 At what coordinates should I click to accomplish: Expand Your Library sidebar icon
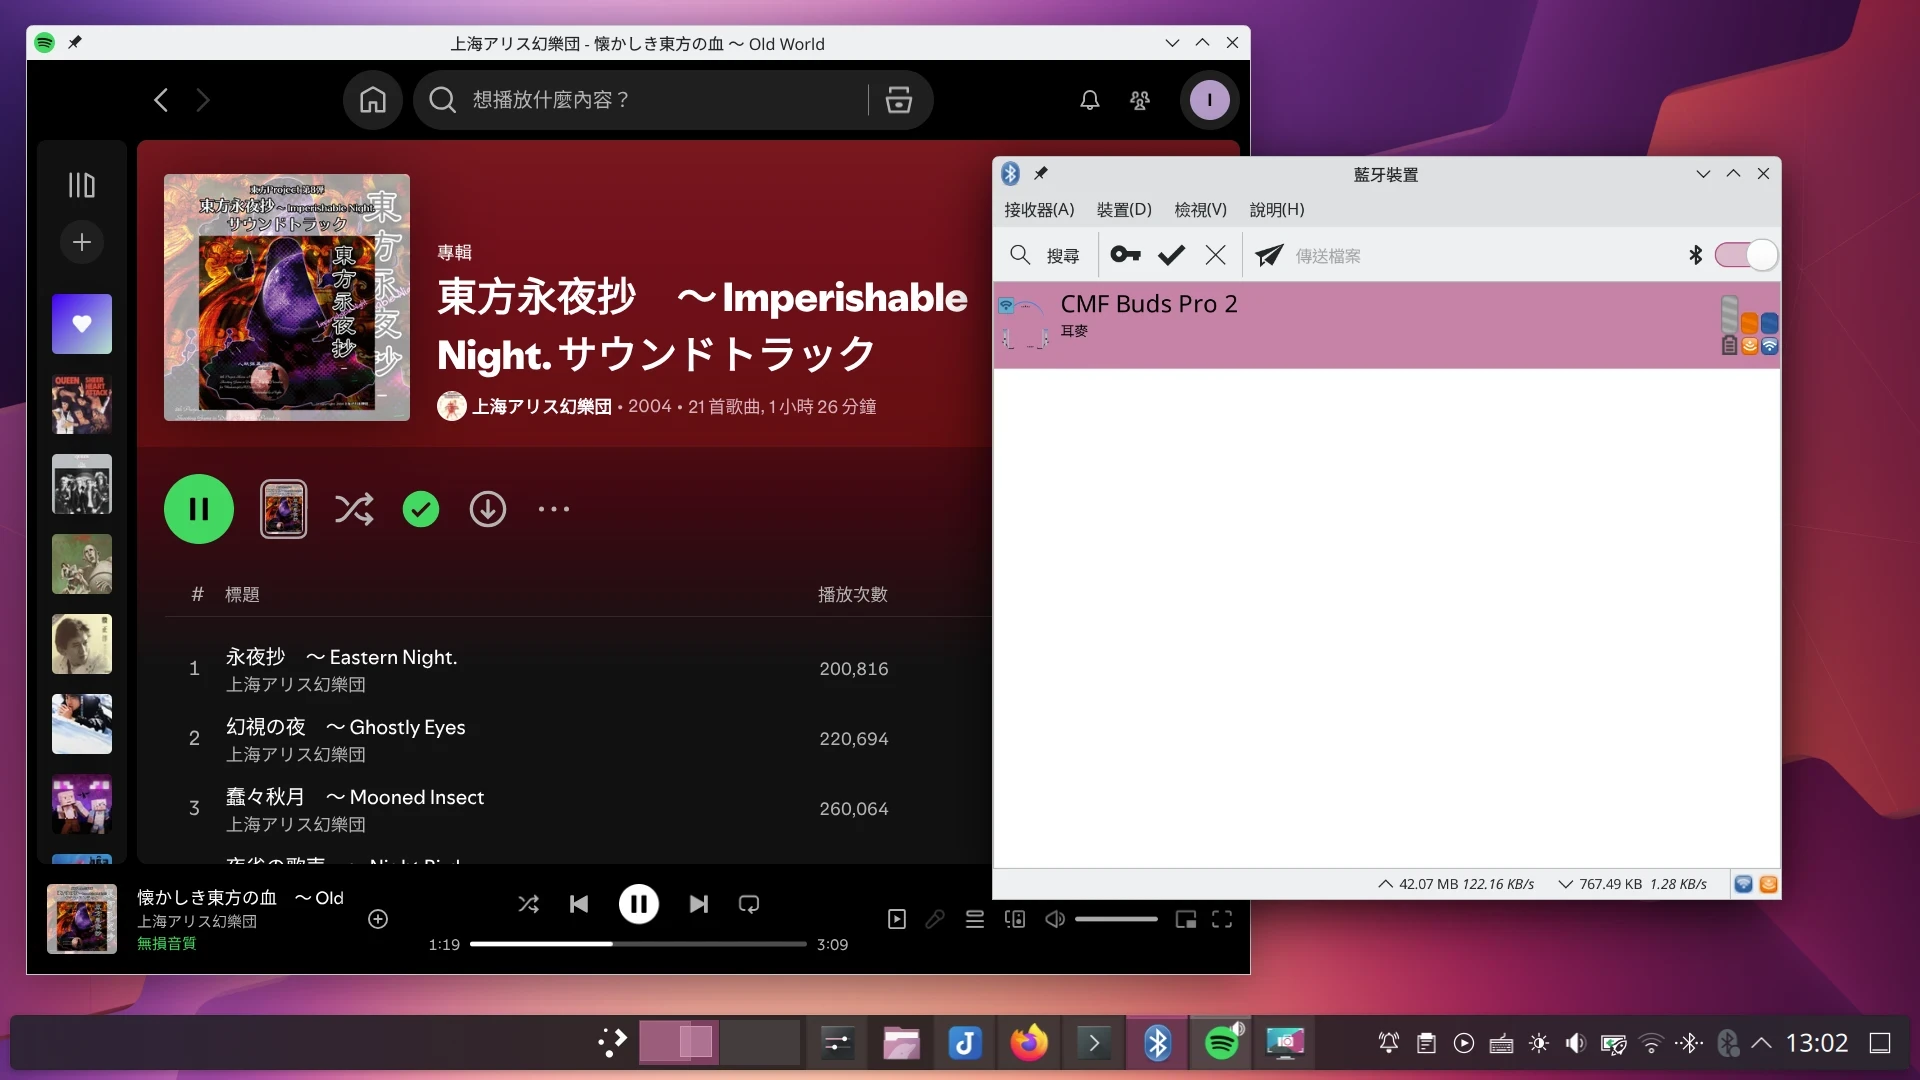[82, 185]
